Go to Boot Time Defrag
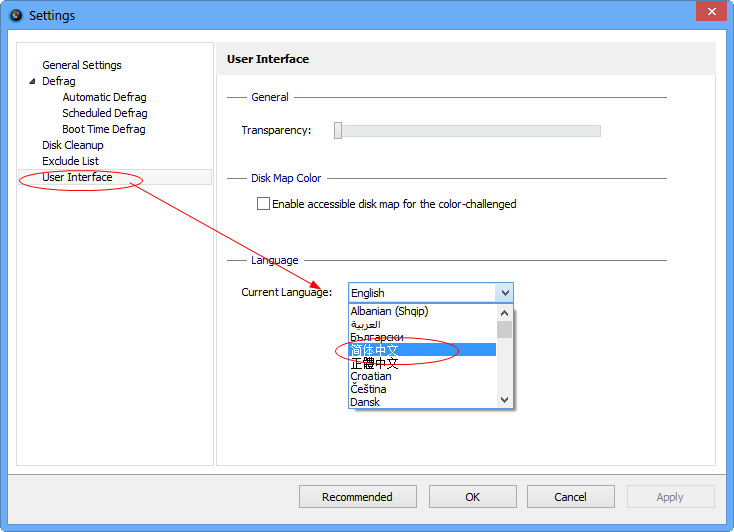The width and height of the screenshot is (734, 532). tap(104, 129)
